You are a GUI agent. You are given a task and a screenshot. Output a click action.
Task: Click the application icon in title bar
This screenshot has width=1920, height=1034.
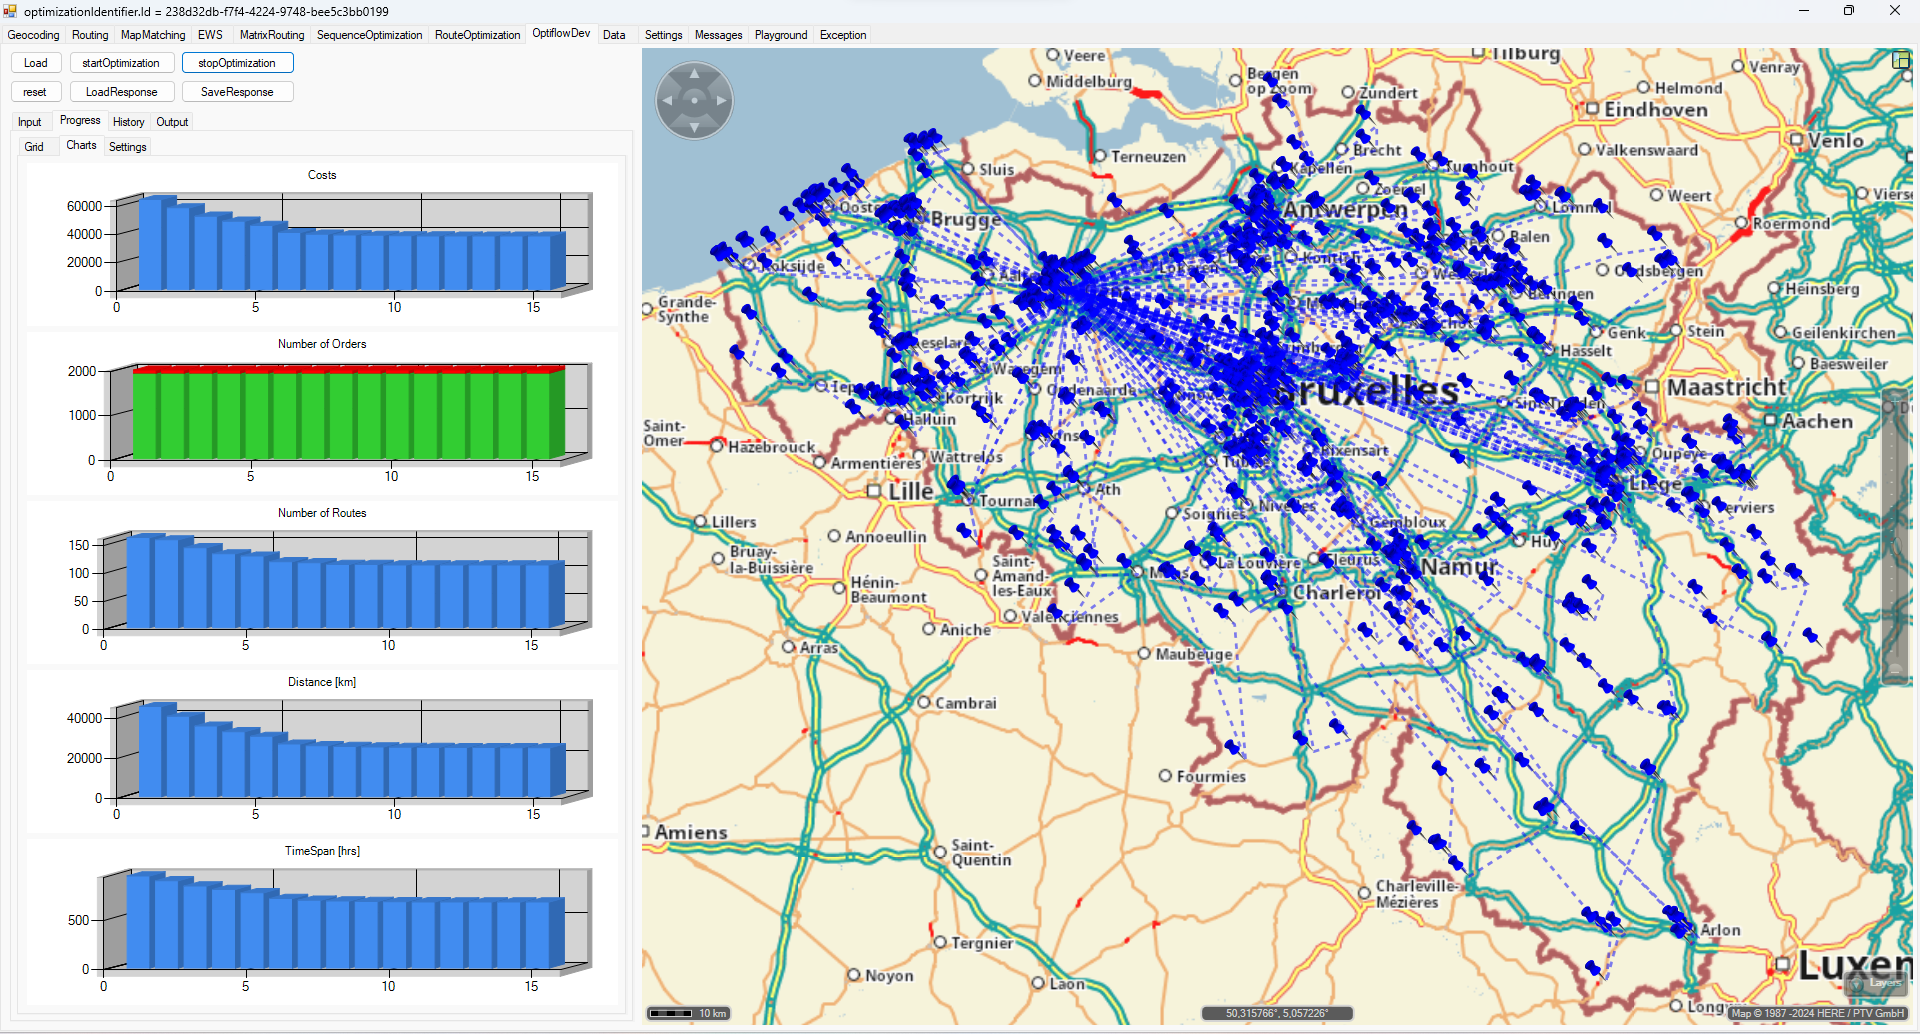[11, 11]
